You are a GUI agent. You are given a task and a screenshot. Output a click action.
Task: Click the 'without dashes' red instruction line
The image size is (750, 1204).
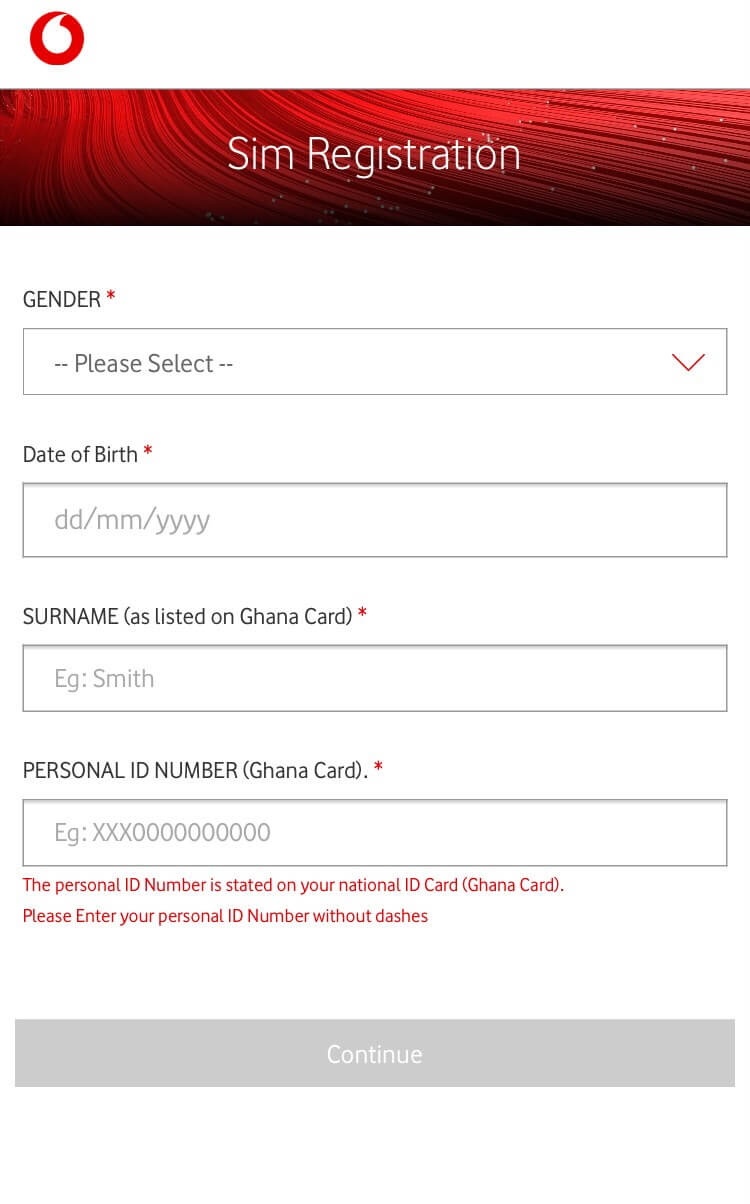click(225, 915)
